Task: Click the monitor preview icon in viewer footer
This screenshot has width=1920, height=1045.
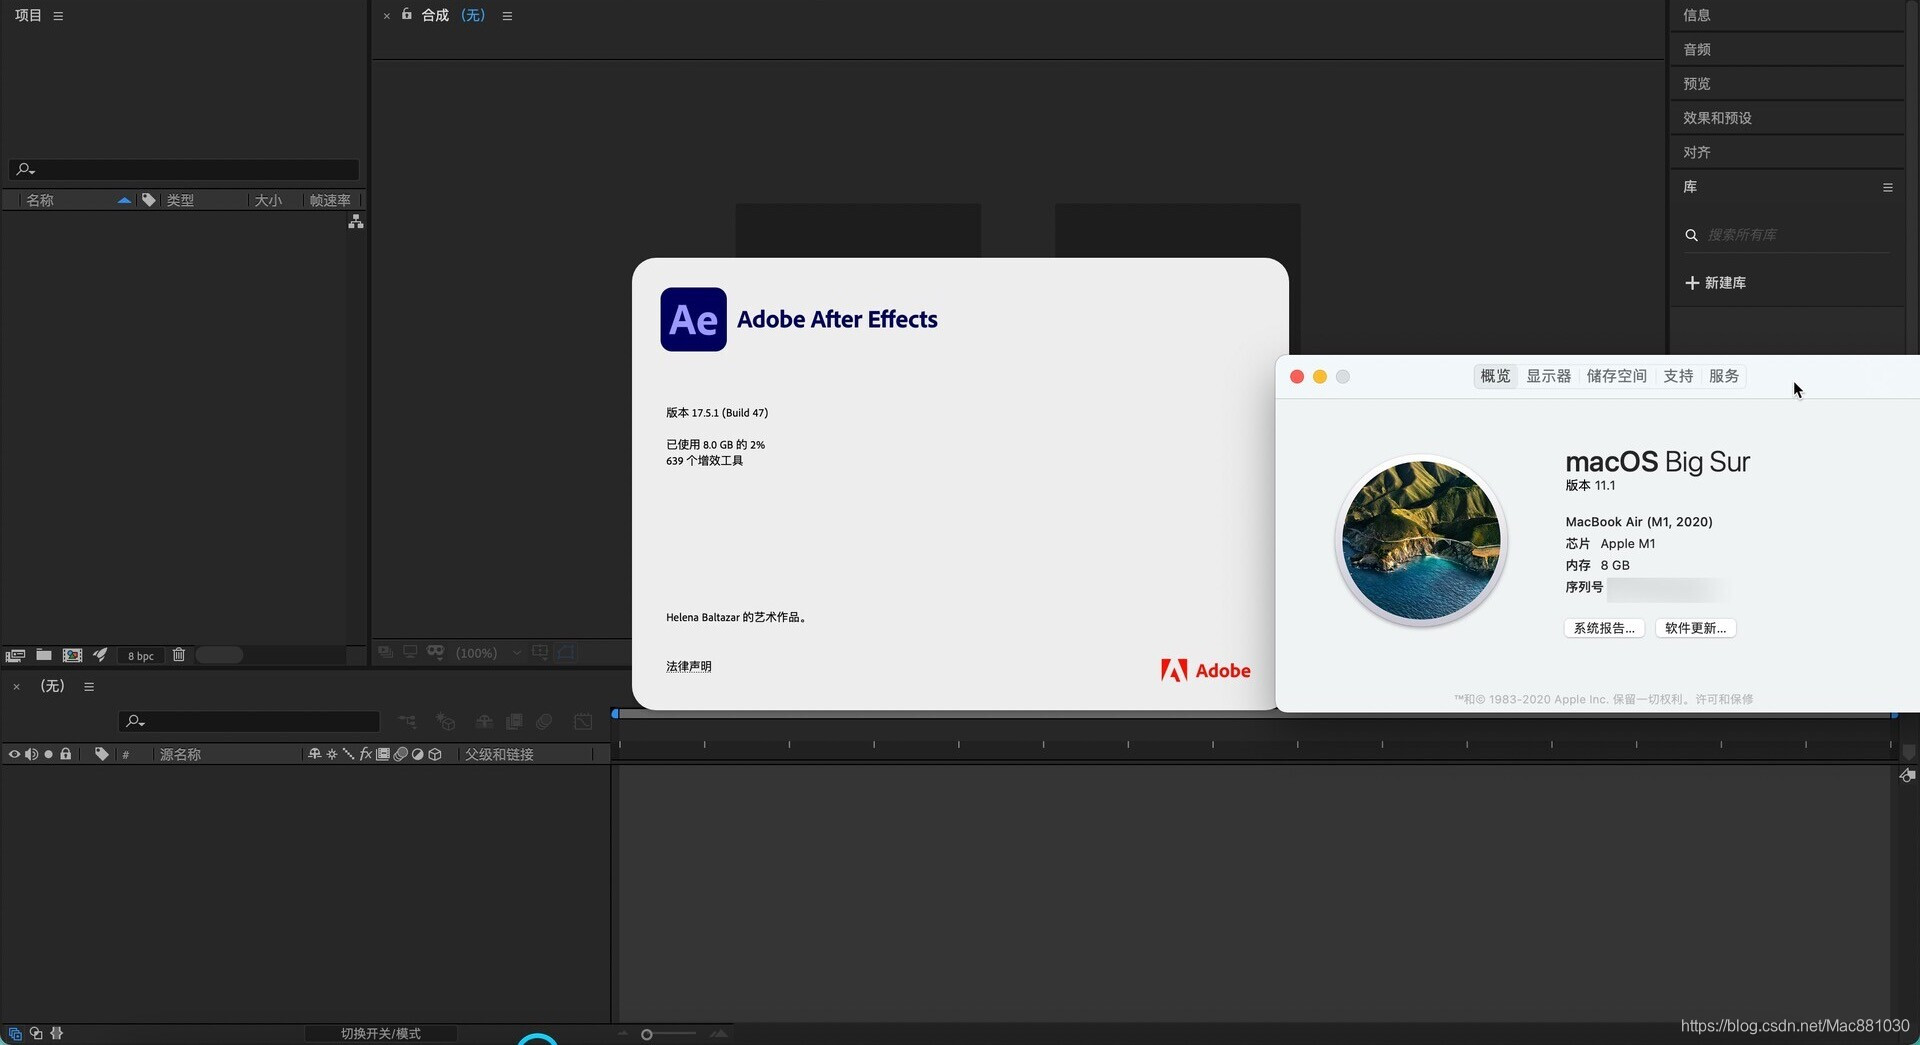Action: coord(410,652)
